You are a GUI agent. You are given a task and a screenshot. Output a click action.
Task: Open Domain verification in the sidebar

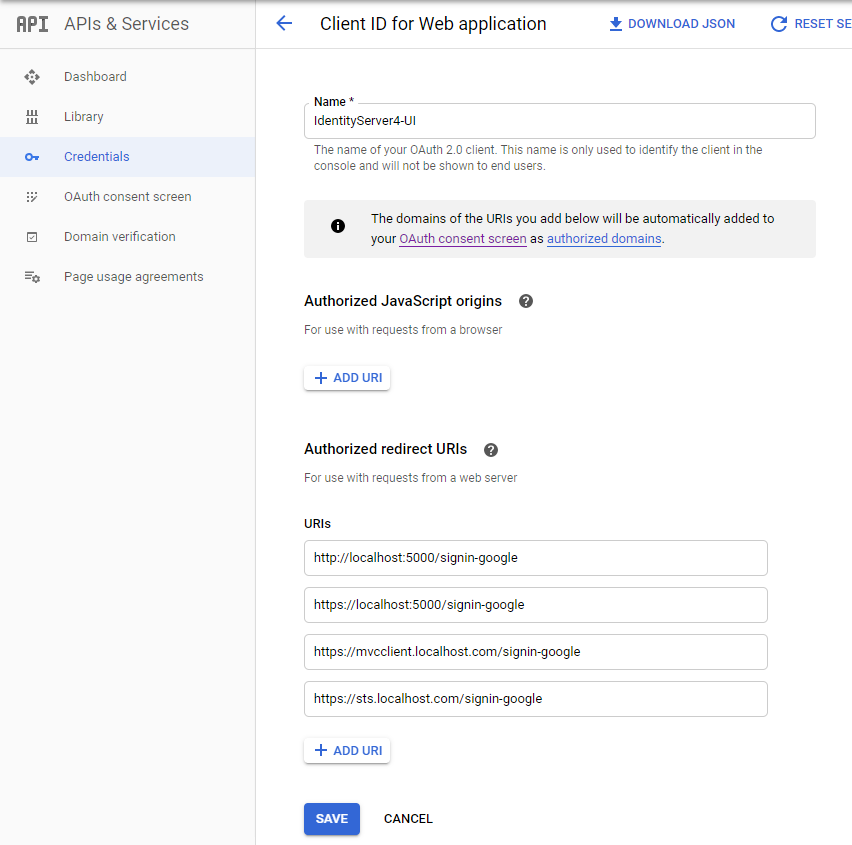[x=128, y=237]
